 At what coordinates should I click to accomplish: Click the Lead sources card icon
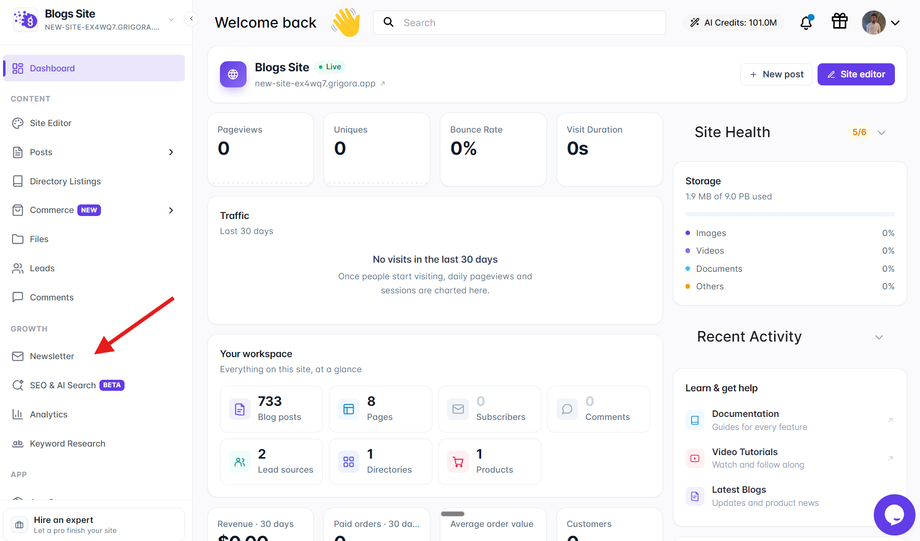pos(239,462)
